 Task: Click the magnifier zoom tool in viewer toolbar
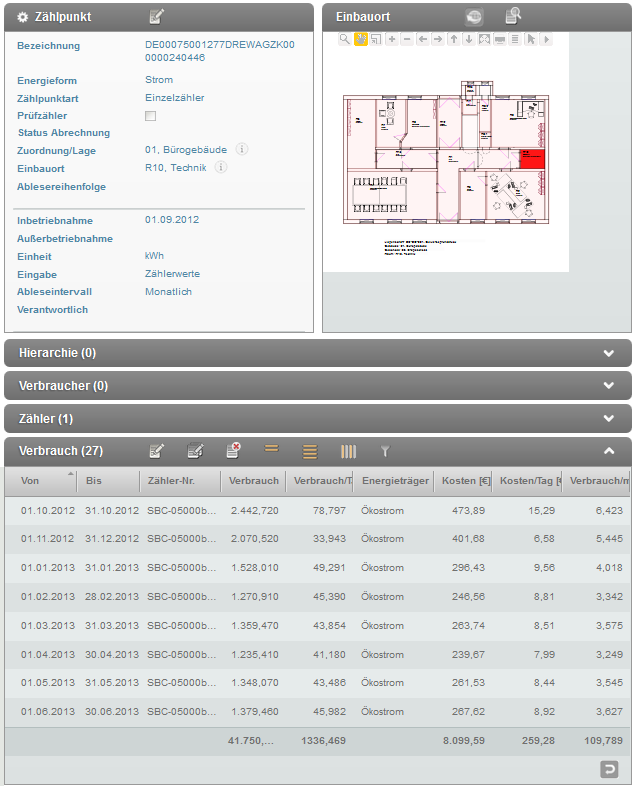pyautogui.click(x=344, y=39)
